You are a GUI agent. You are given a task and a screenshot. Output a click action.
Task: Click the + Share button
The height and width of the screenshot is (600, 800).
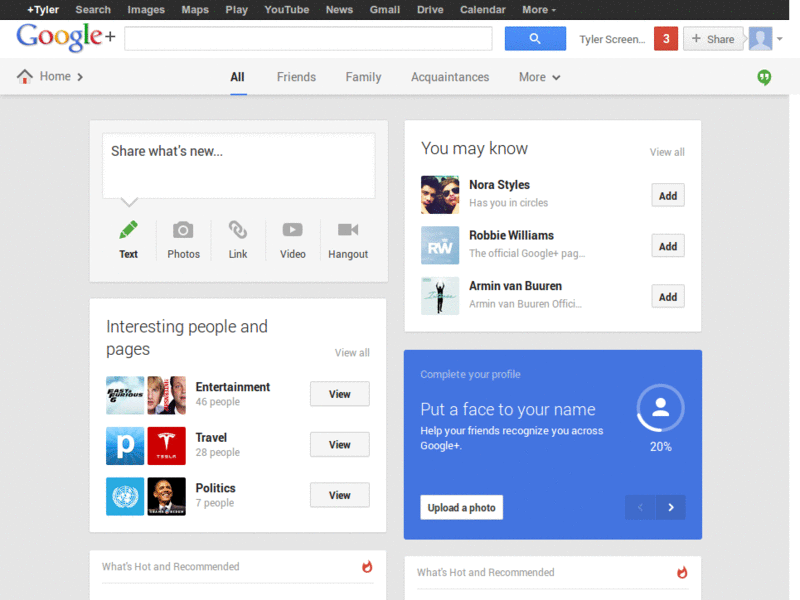[x=713, y=39]
